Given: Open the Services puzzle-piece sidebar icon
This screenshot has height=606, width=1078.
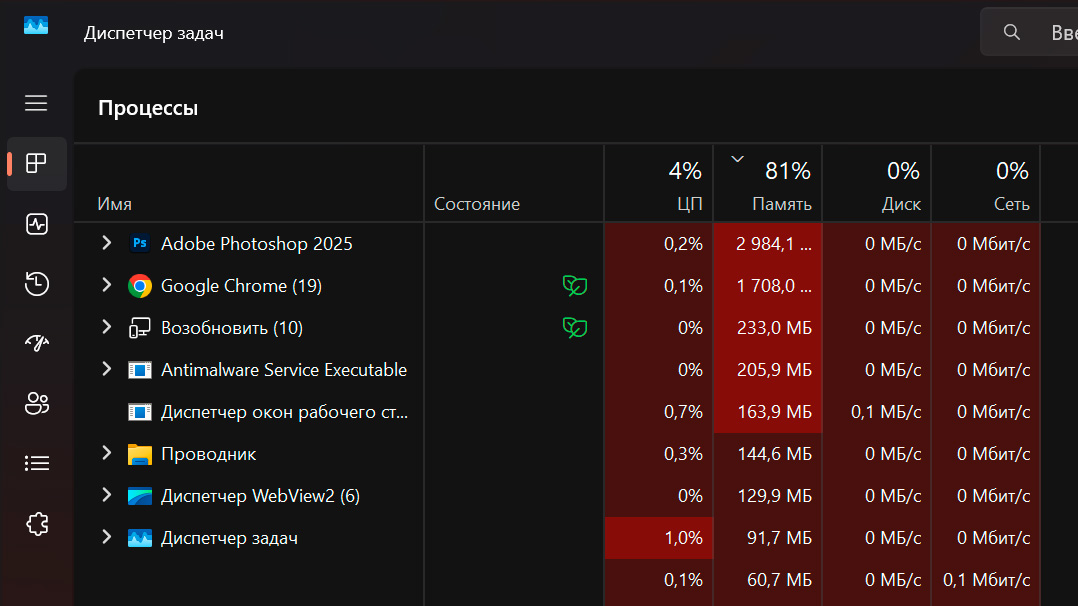Looking at the screenshot, I should [x=36, y=523].
